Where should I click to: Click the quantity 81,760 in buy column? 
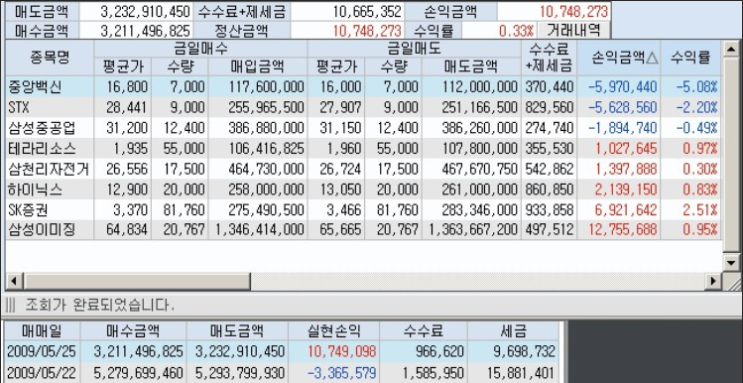(x=184, y=210)
